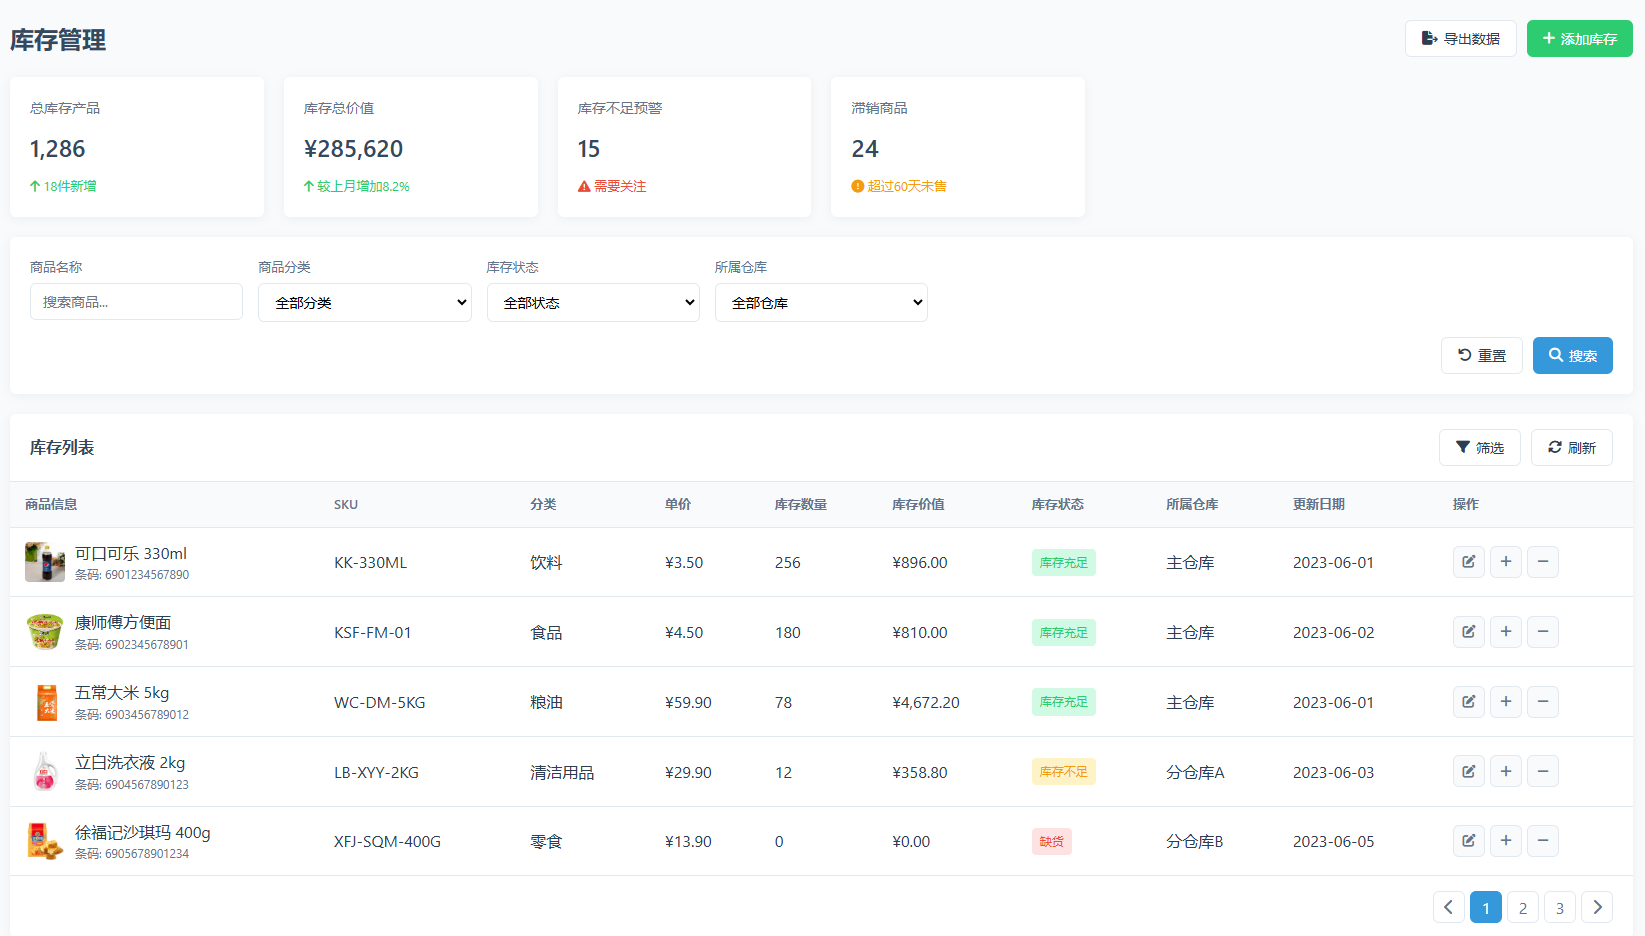Click the 搜索 search button
Image resolution: width=1645 pixels, height=936 pixels.
pos(1572,355)
